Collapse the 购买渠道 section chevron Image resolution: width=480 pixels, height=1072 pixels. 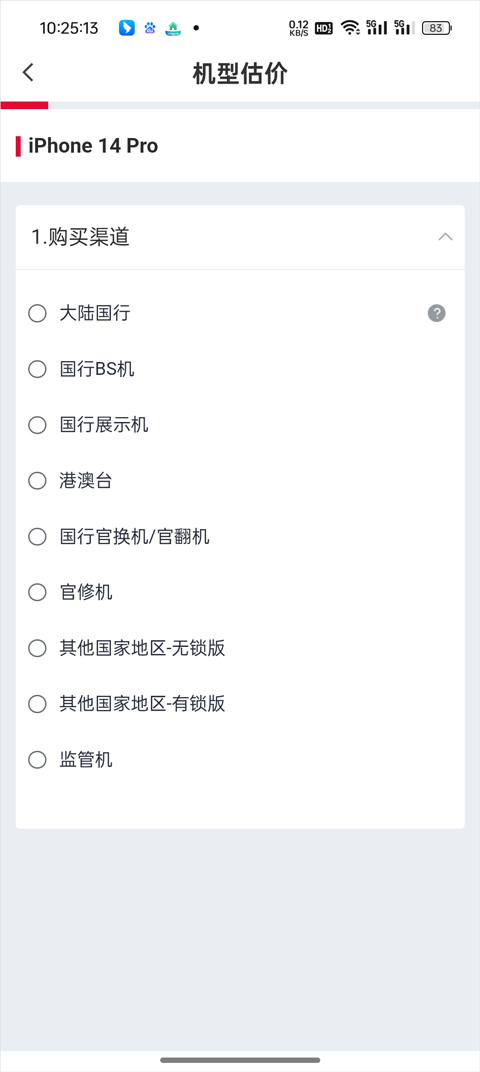tap(445, 237)
